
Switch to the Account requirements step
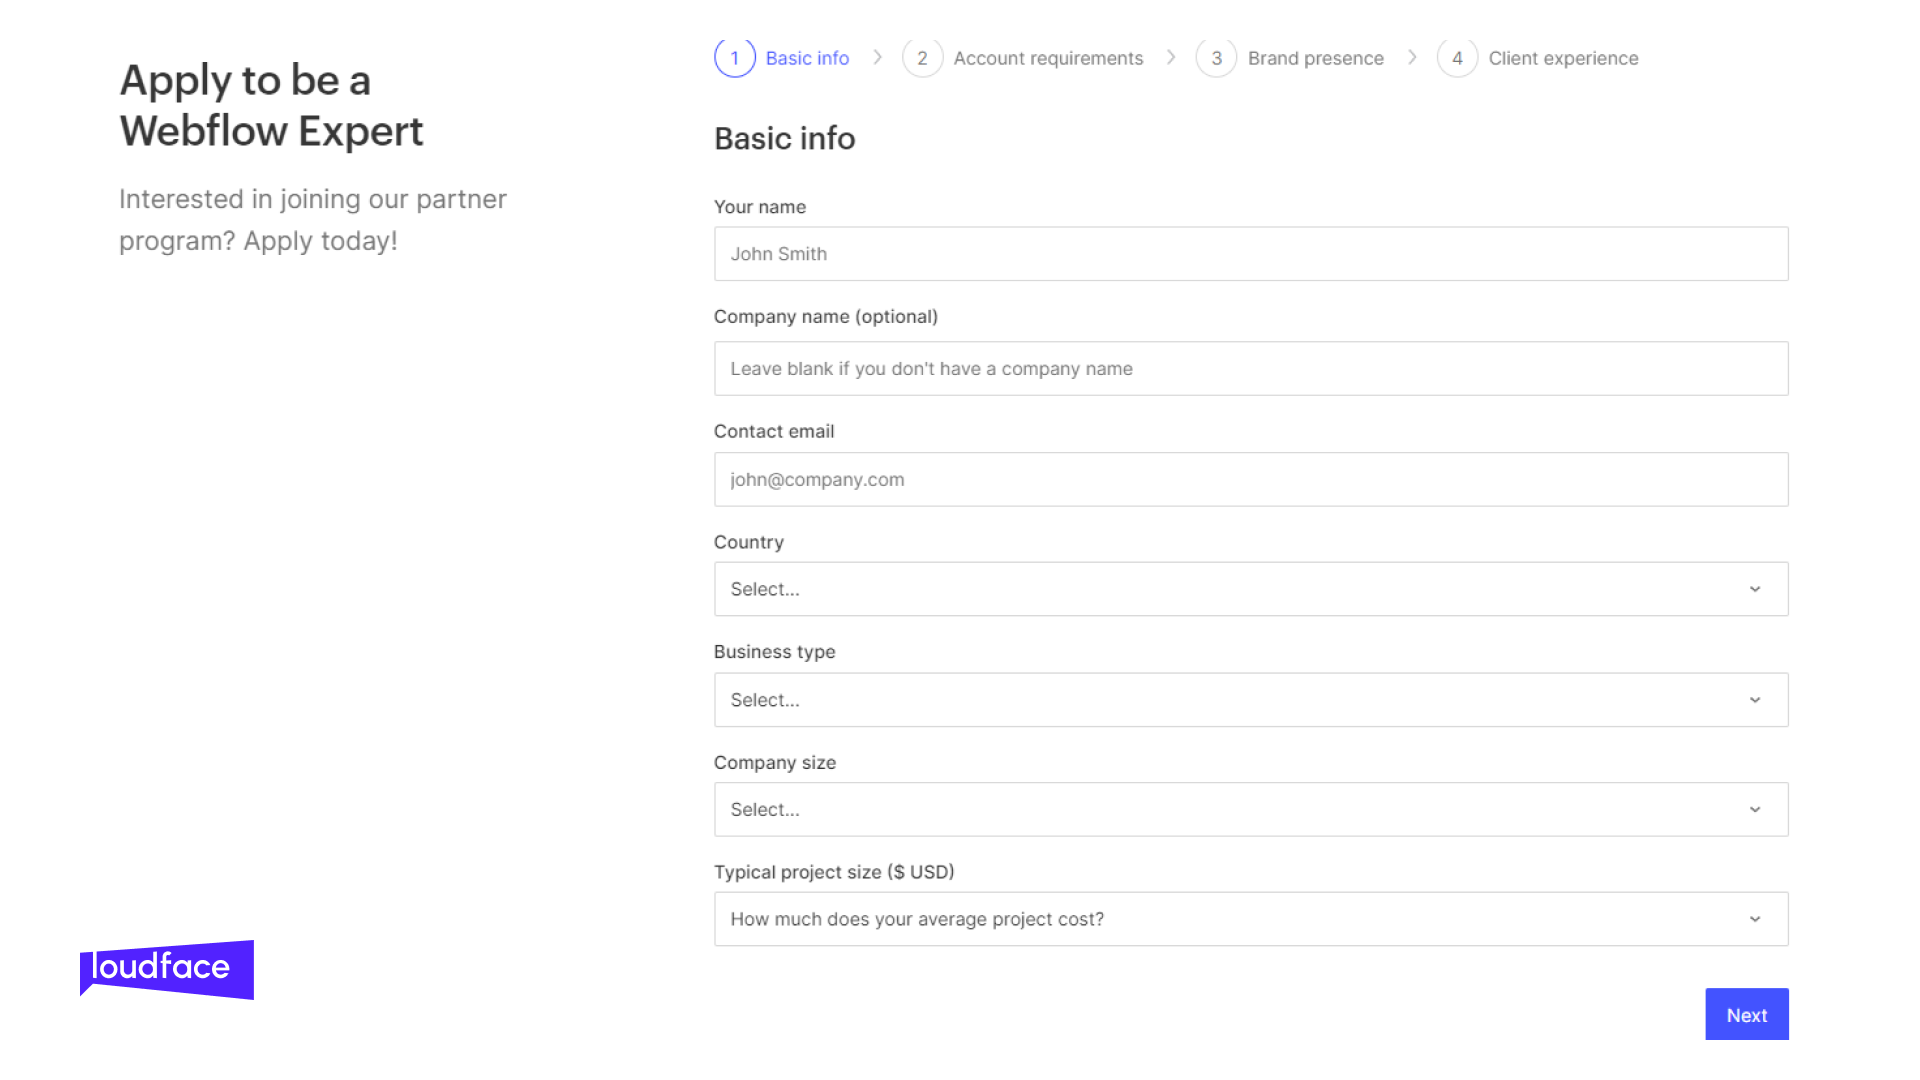(1048, 58)
